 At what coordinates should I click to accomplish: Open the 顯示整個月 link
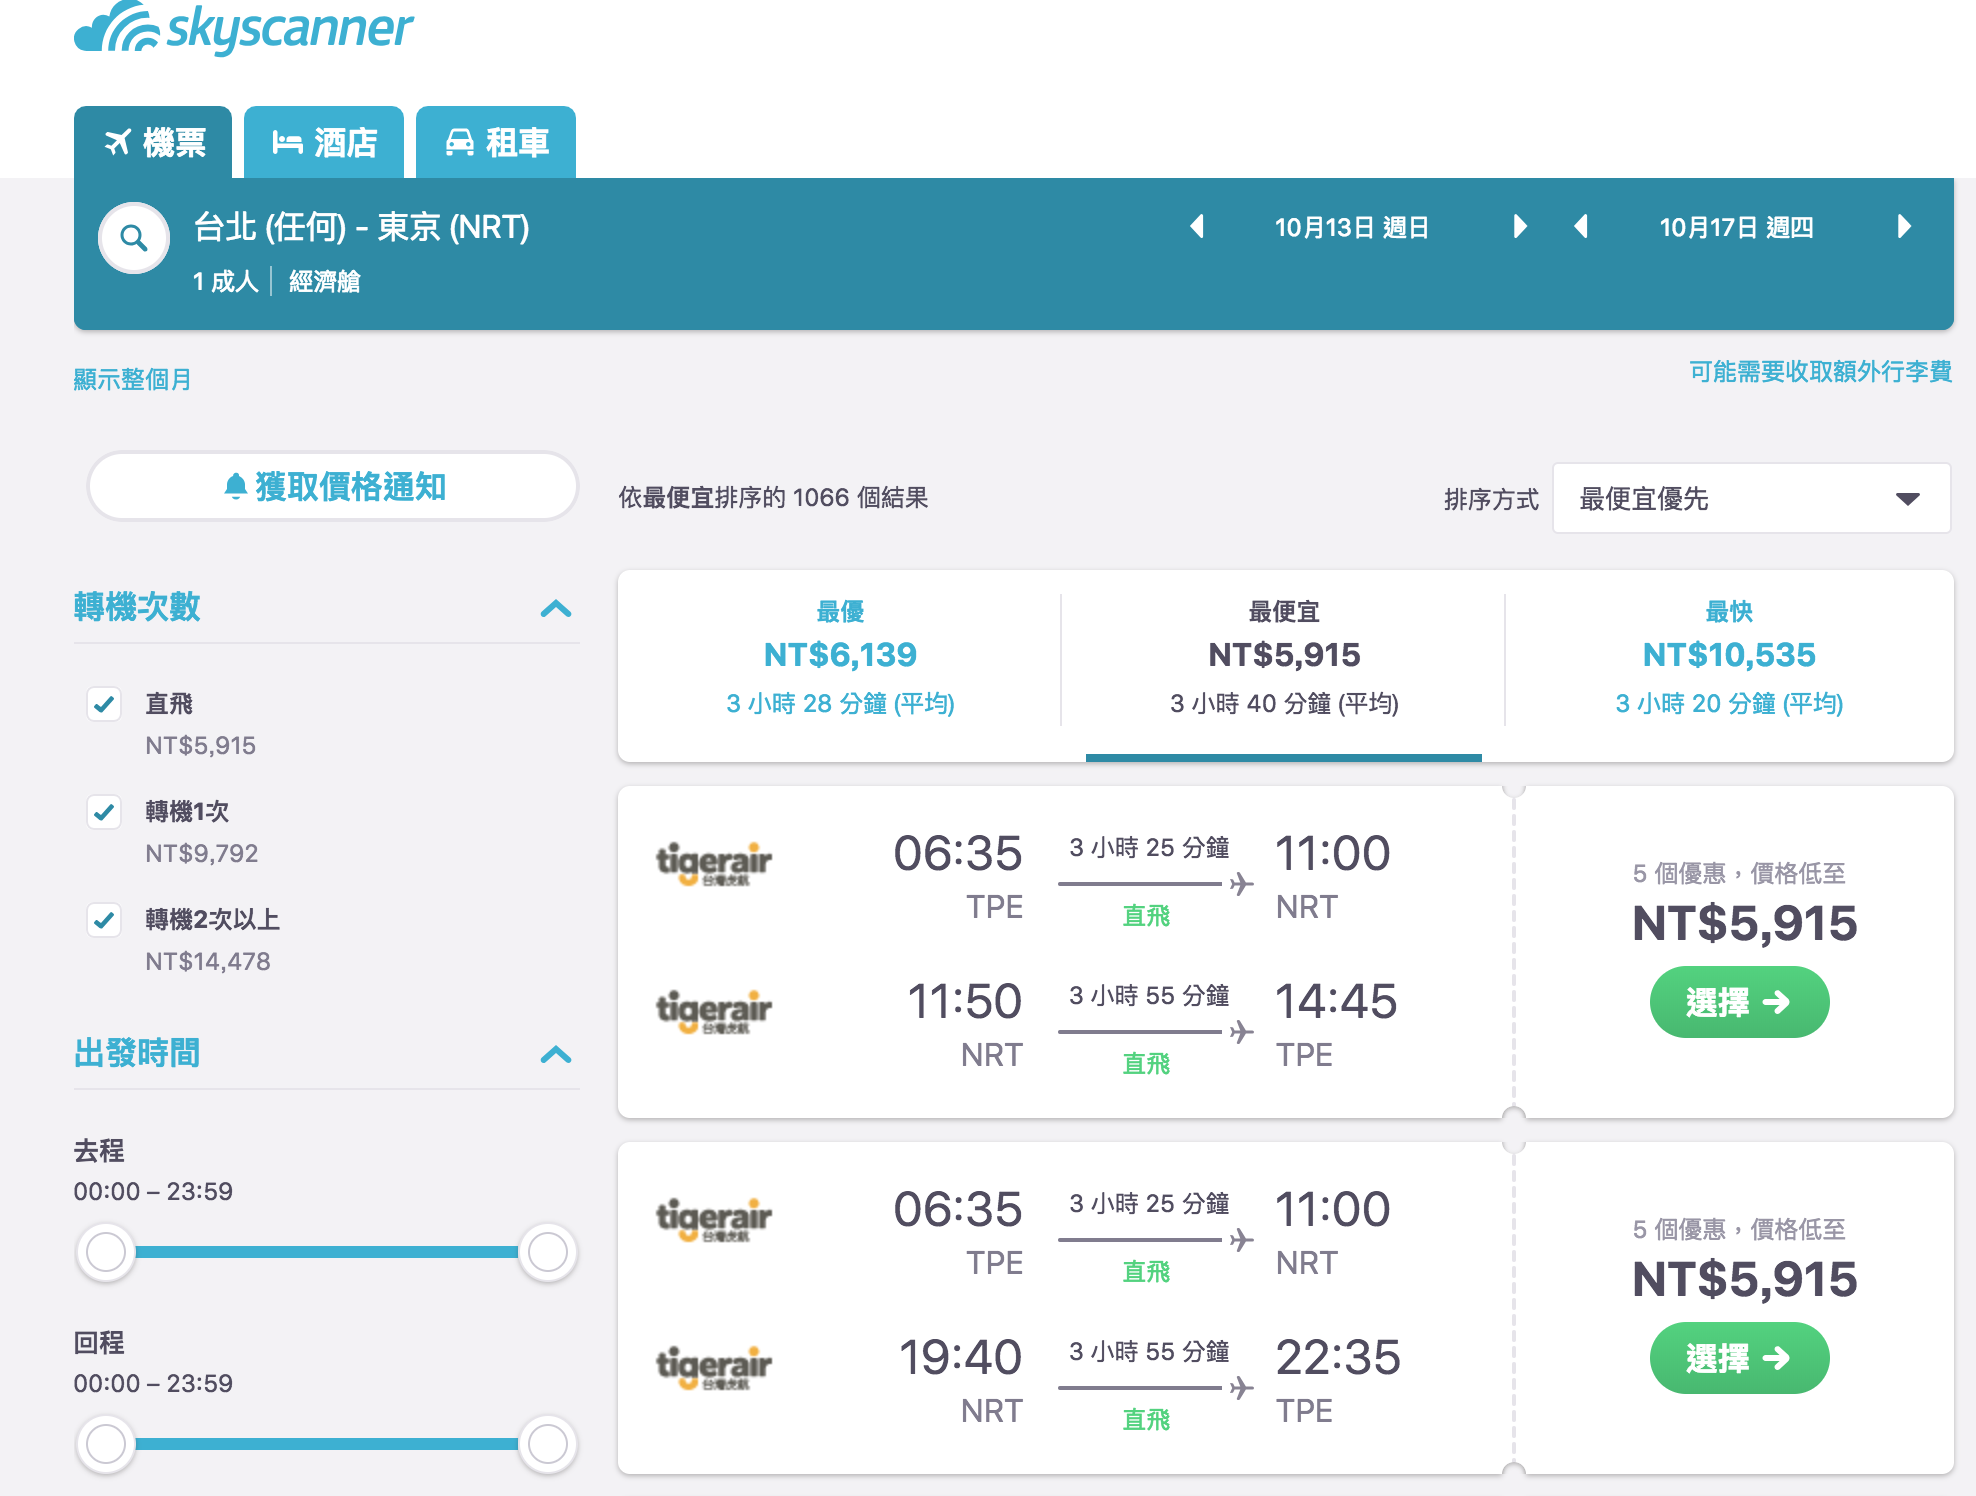pyautogui.click(x=132, y=380)
